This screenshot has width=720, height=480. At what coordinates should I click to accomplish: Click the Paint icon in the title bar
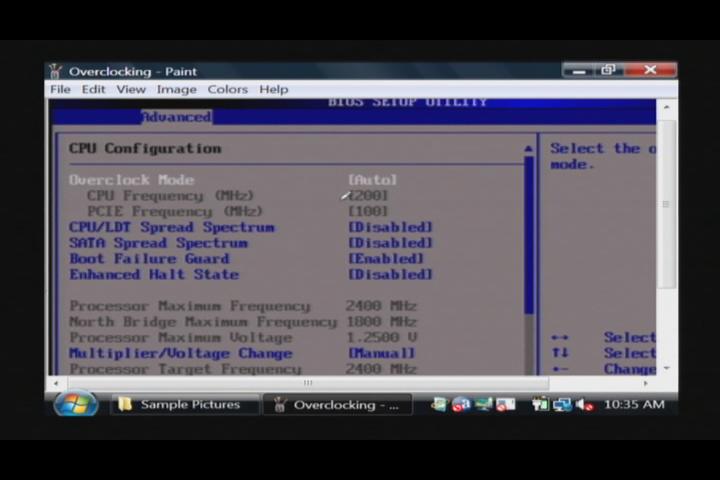pos(56,71)
